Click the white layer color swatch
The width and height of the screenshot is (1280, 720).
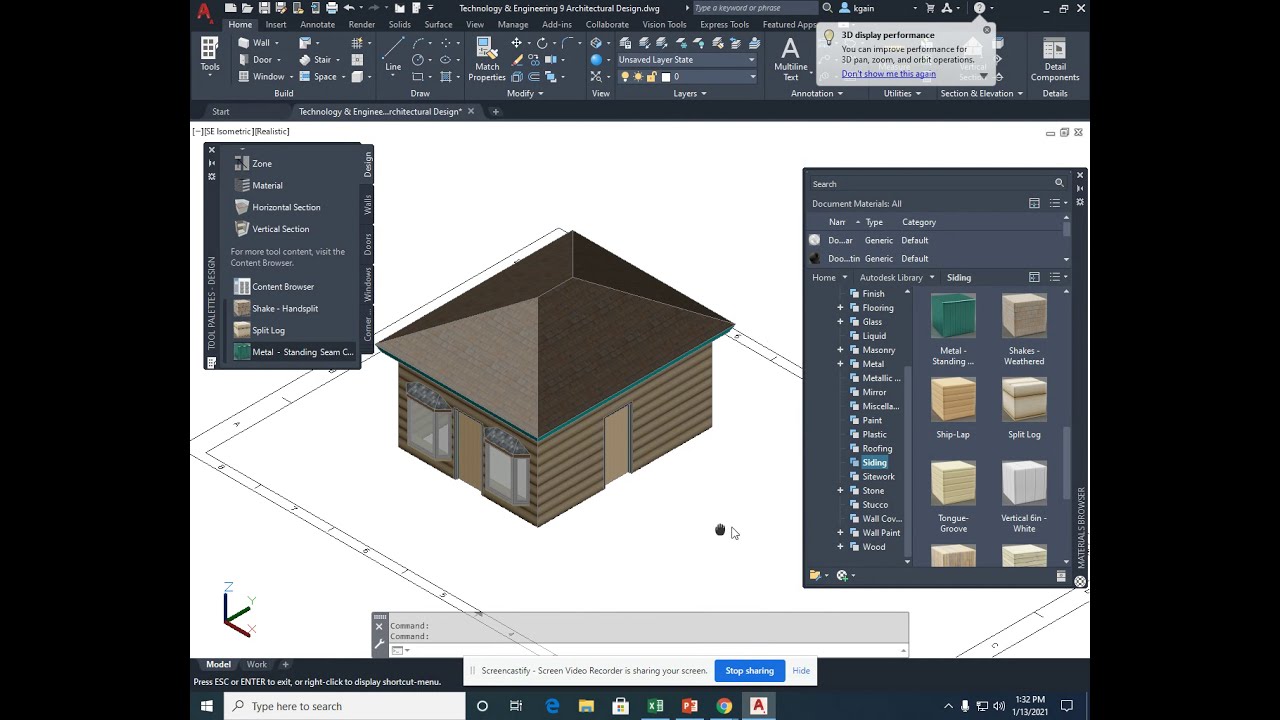click(664, 77)
